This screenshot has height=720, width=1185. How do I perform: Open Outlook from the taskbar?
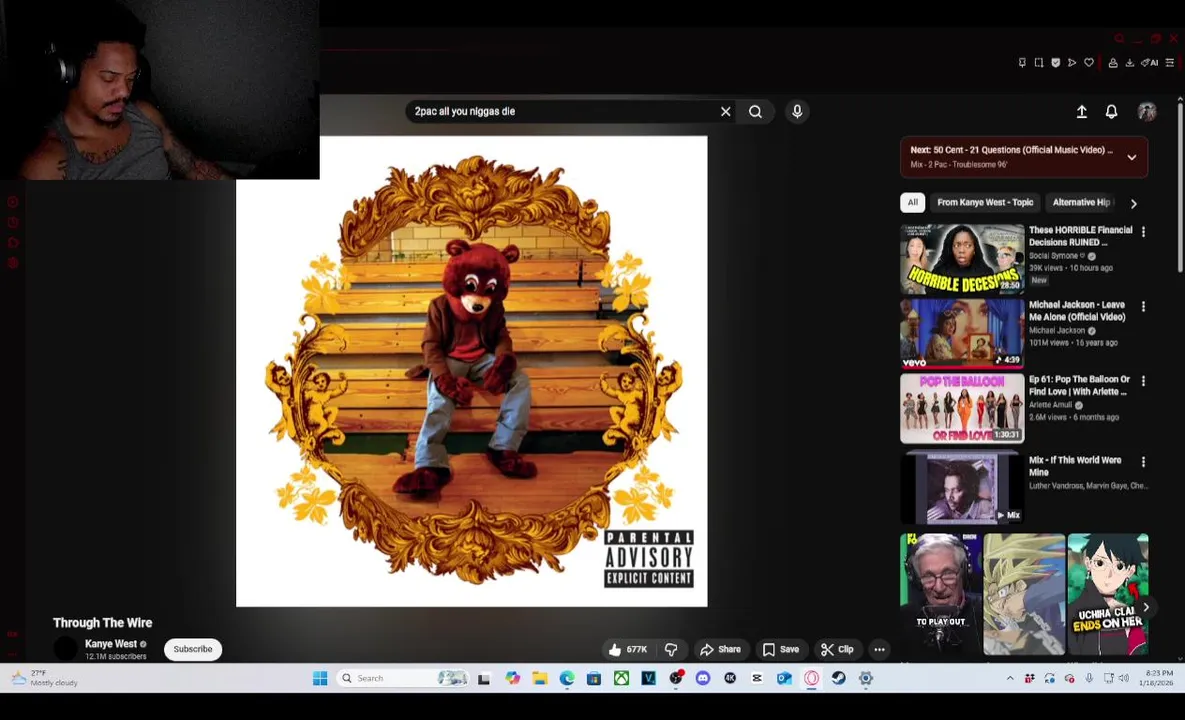point(784,678)
